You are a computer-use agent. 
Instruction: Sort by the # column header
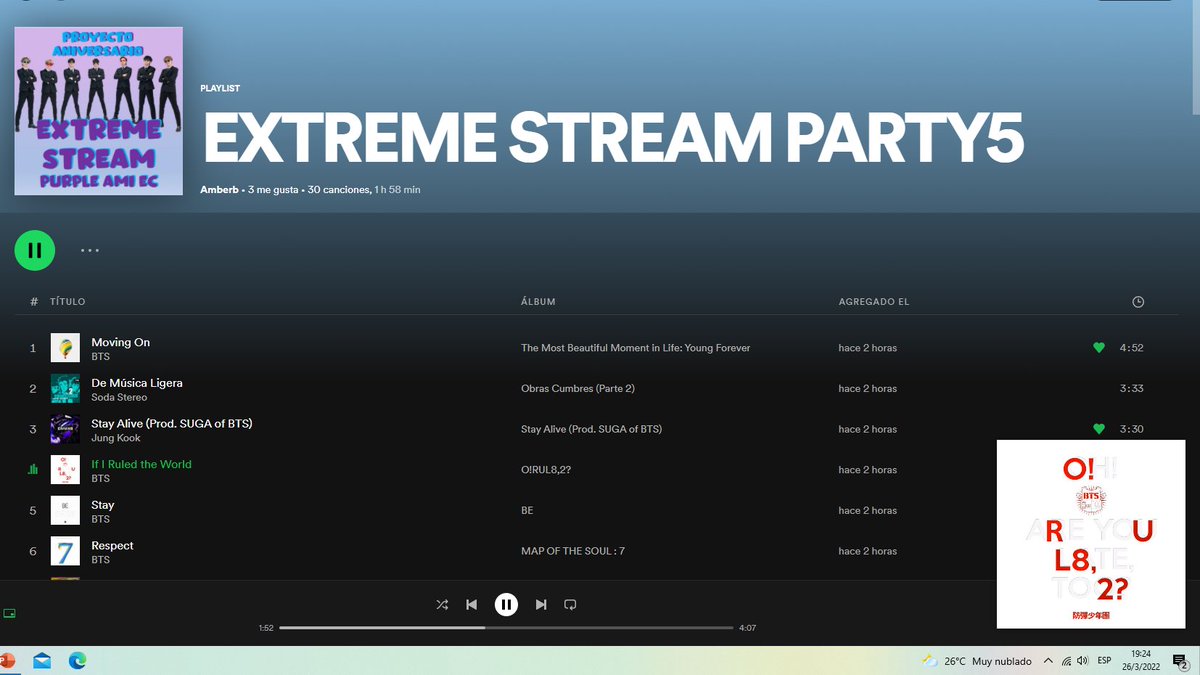pos(34,302)
